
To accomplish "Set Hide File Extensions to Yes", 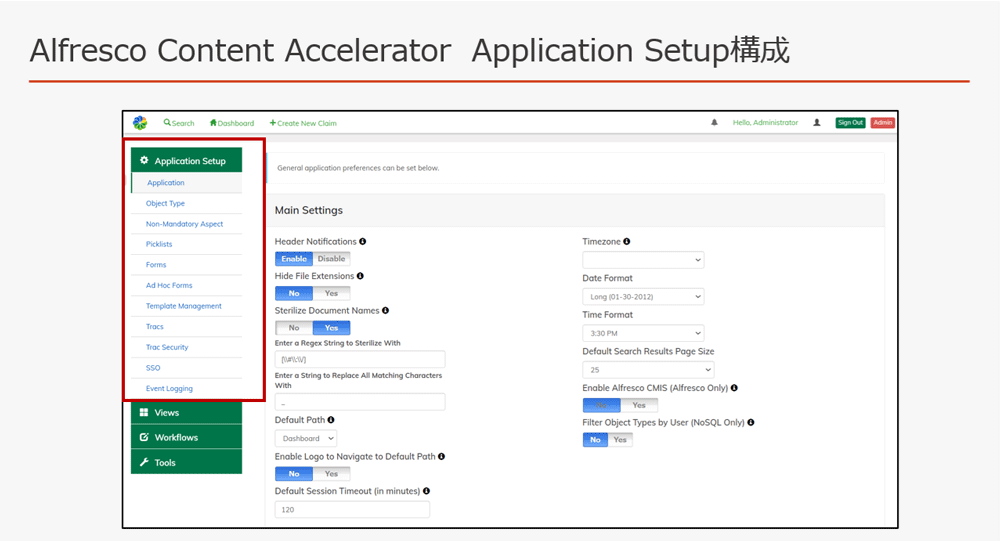I will click(x=331, y=293).
